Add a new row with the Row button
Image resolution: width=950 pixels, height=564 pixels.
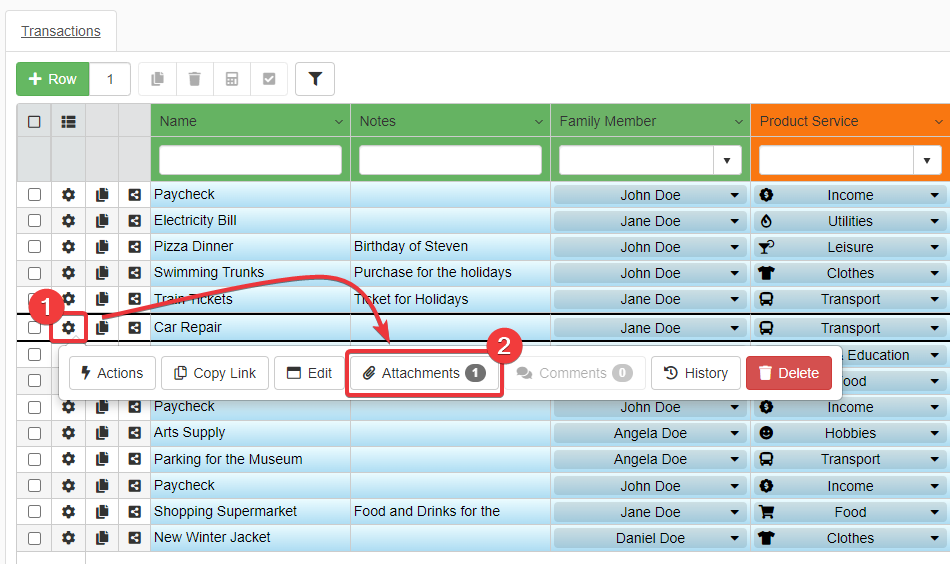(53, 79)
